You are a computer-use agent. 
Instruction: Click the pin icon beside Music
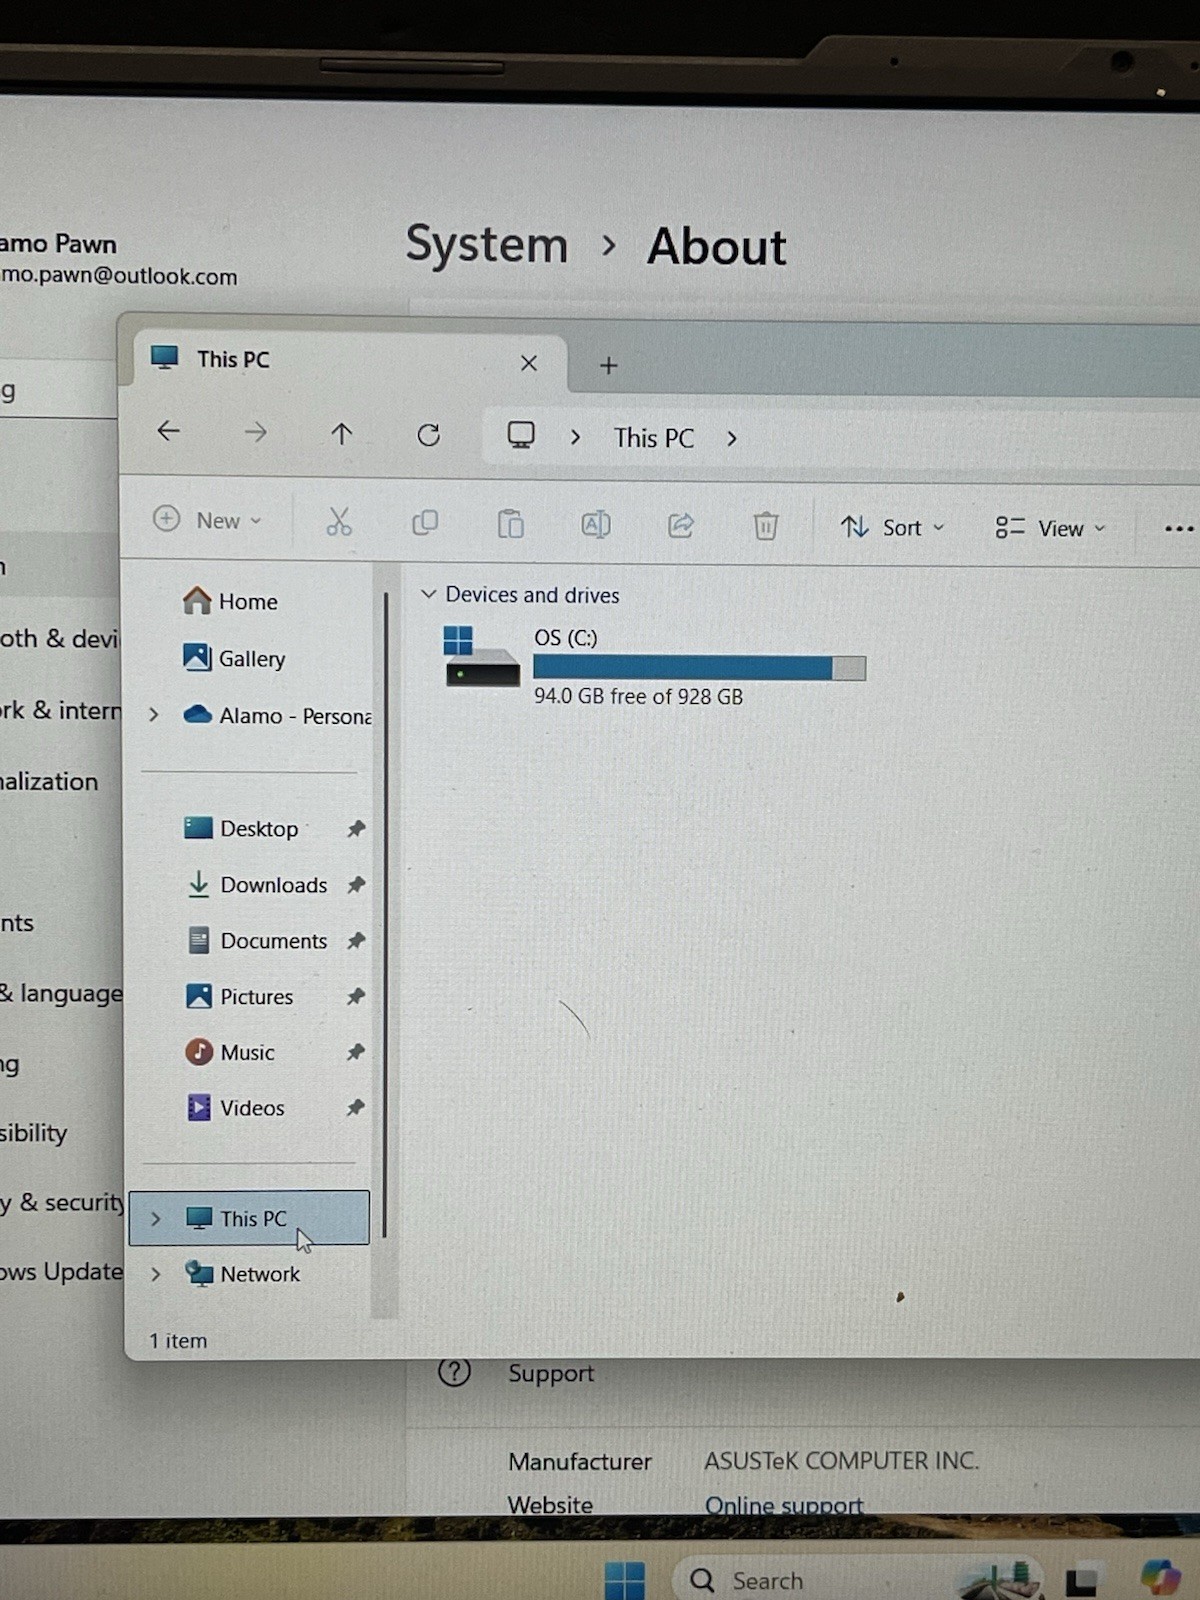356,1052
